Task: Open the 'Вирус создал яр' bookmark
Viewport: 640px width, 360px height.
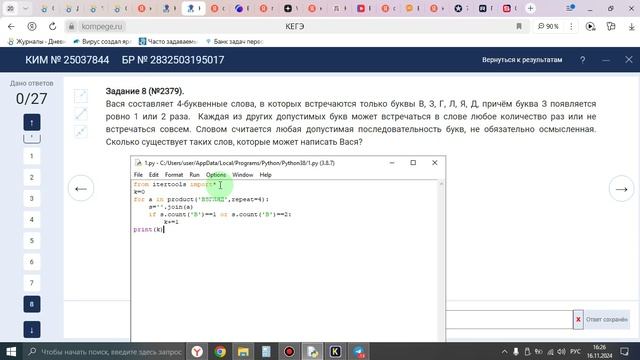Action: (102, 41)
